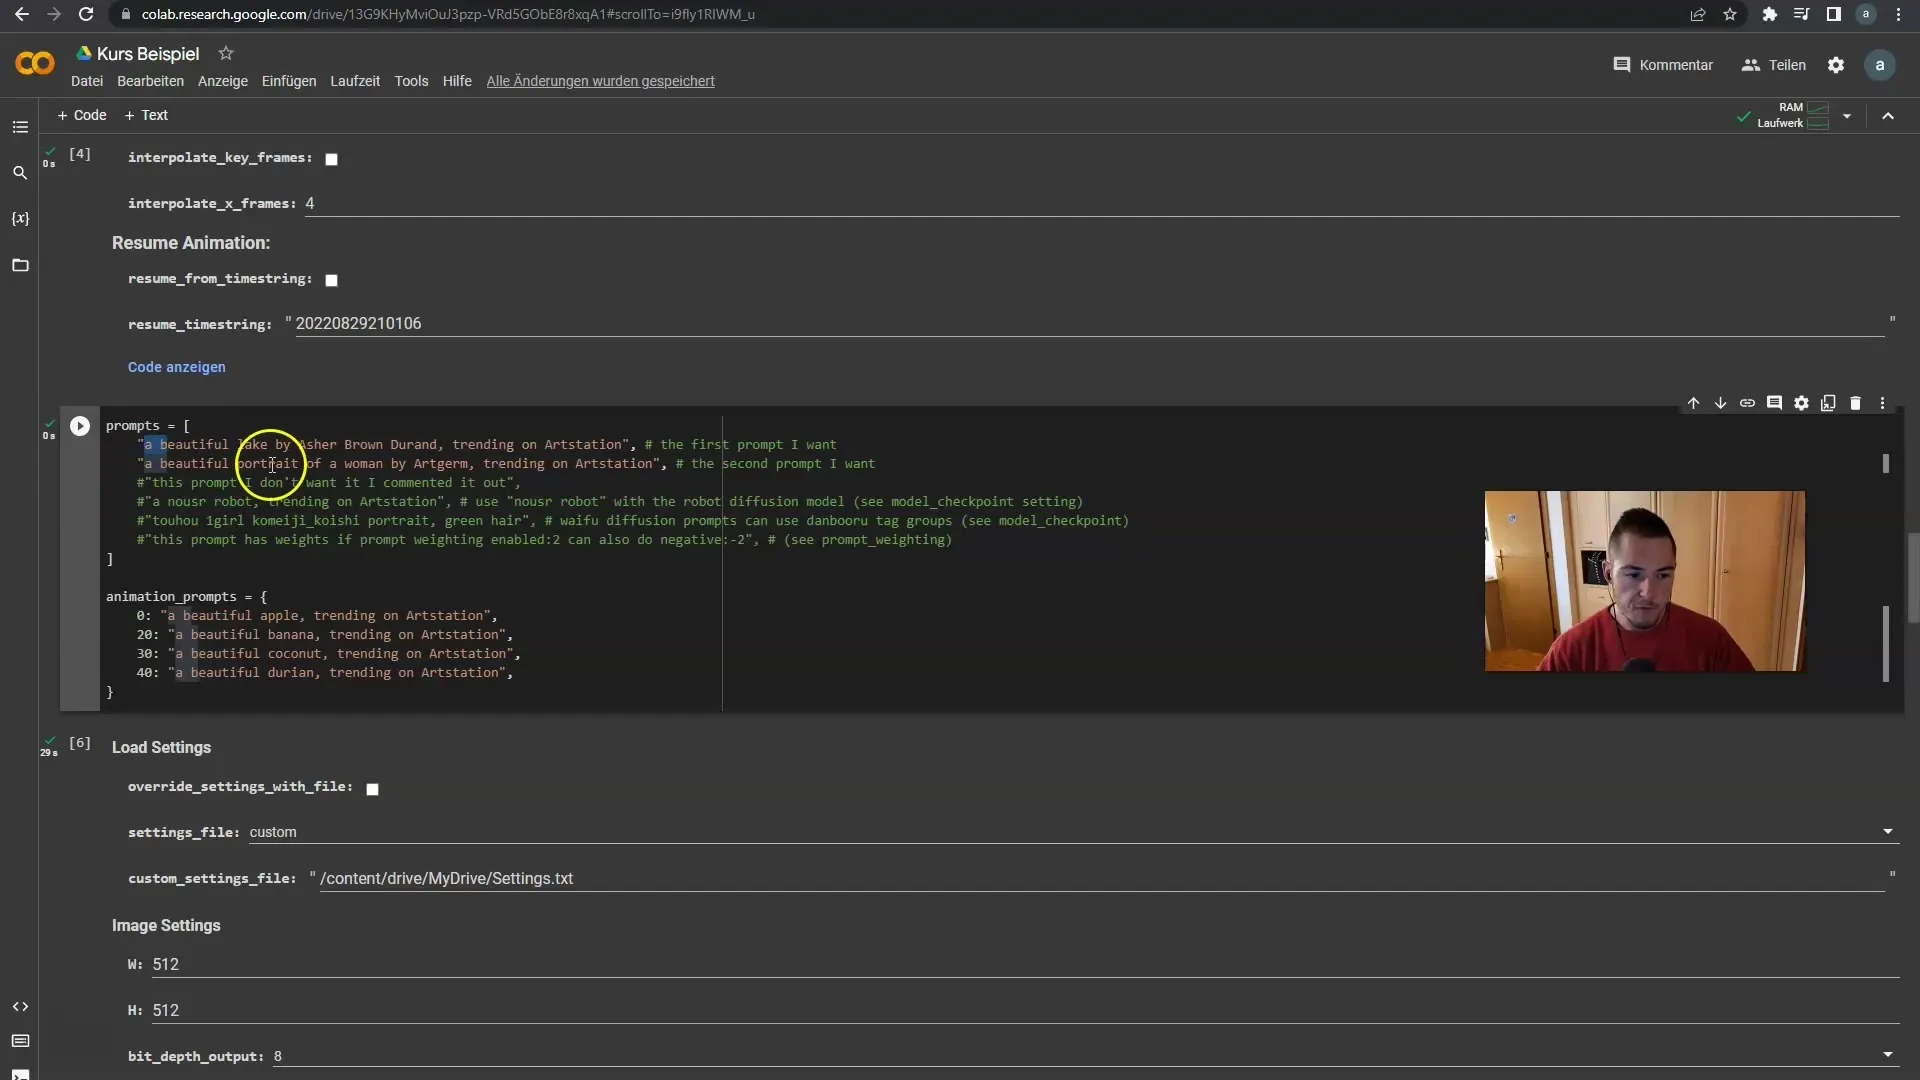1920x1080 pixels.
Task: Open the browser side panel icon
Action: (x=1833, y=14)
